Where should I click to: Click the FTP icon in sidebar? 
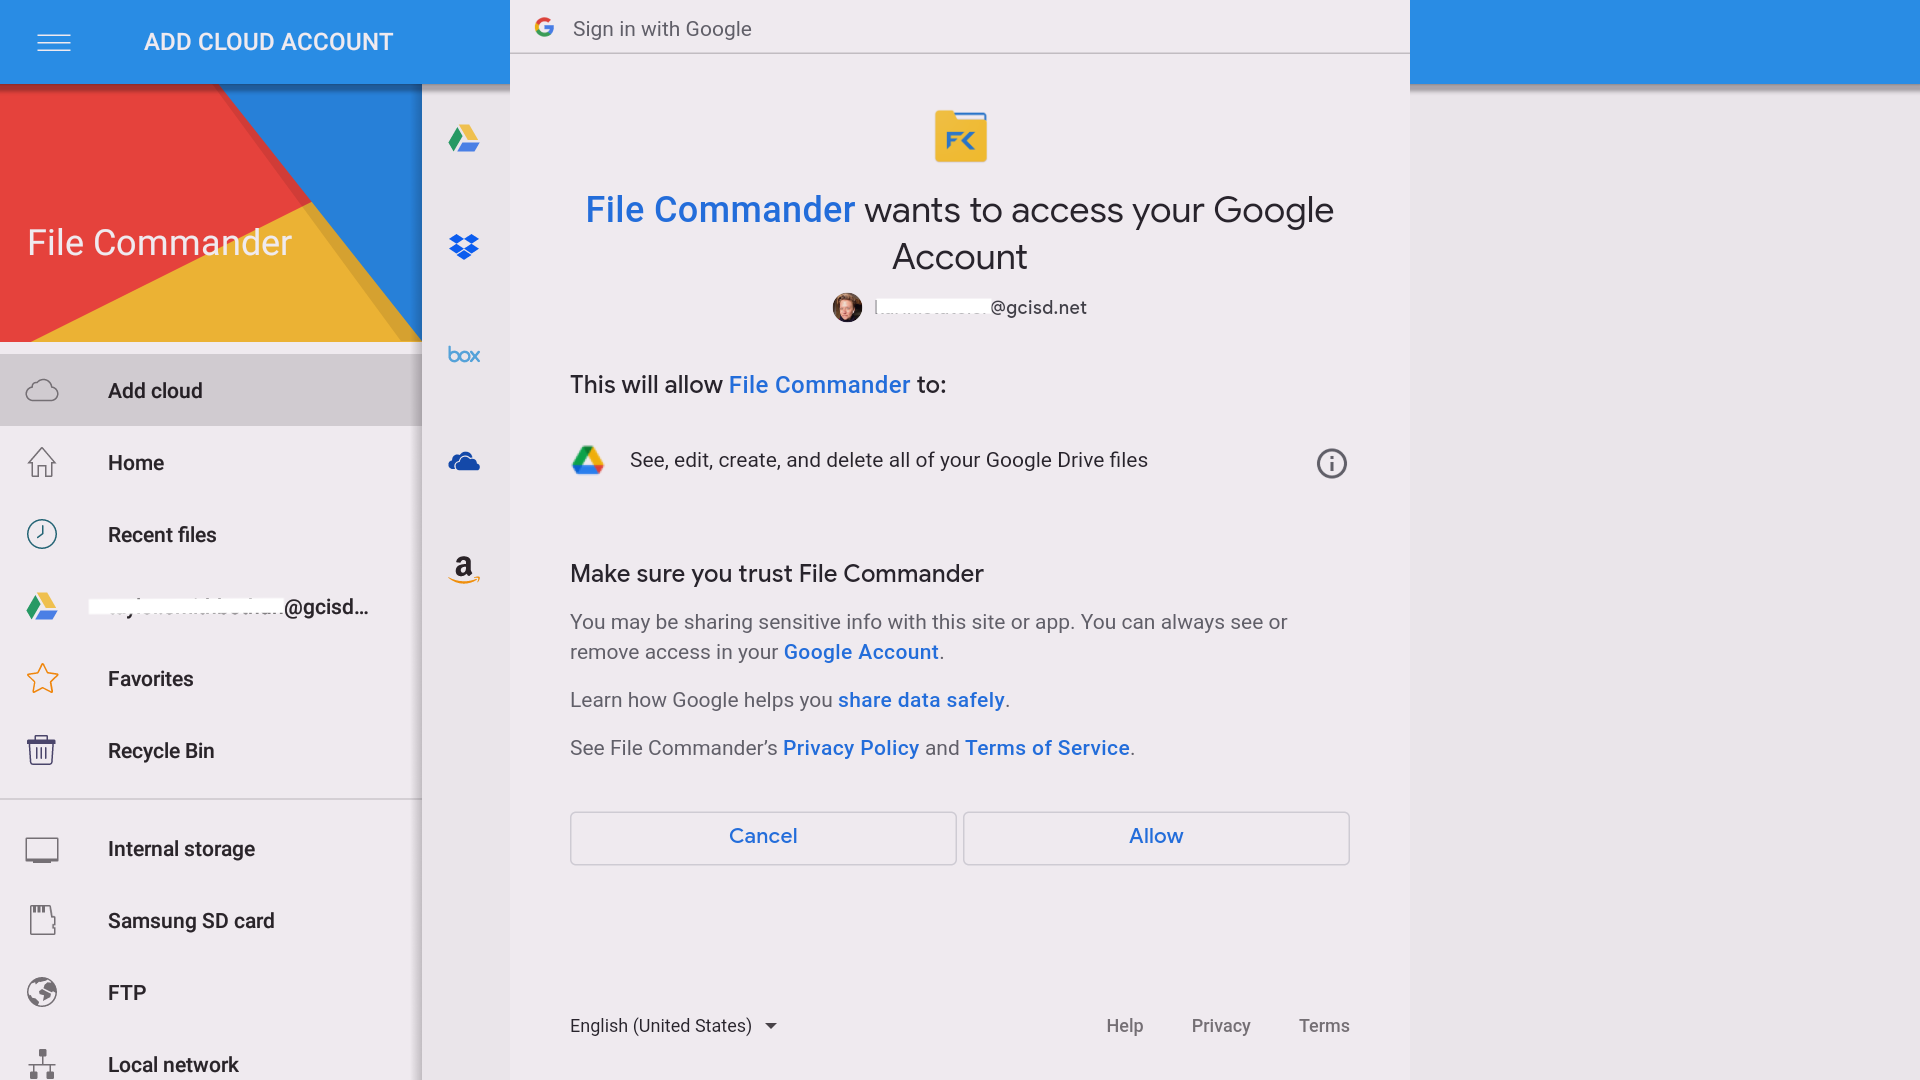[x=42, y=992]
